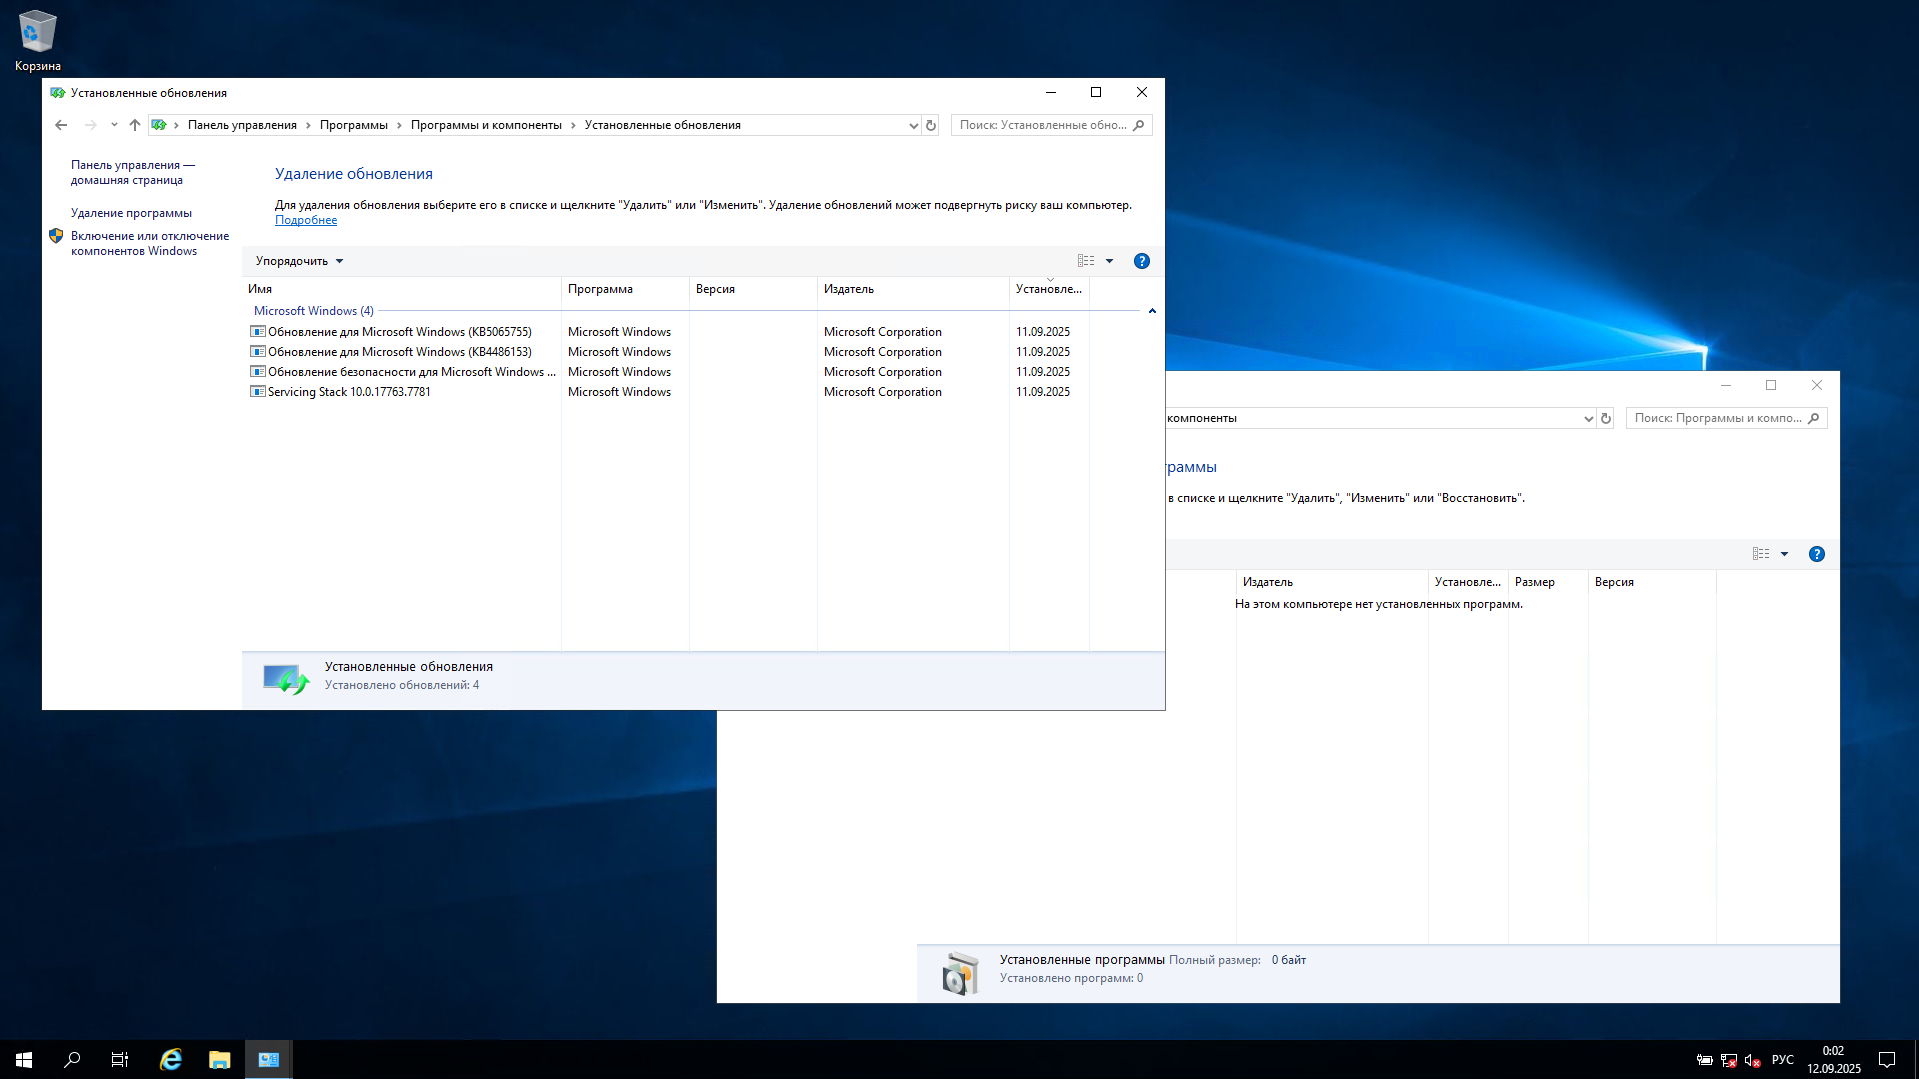Open Task View from taskbar
1919x1079 pixels.
coord(120,1060)
